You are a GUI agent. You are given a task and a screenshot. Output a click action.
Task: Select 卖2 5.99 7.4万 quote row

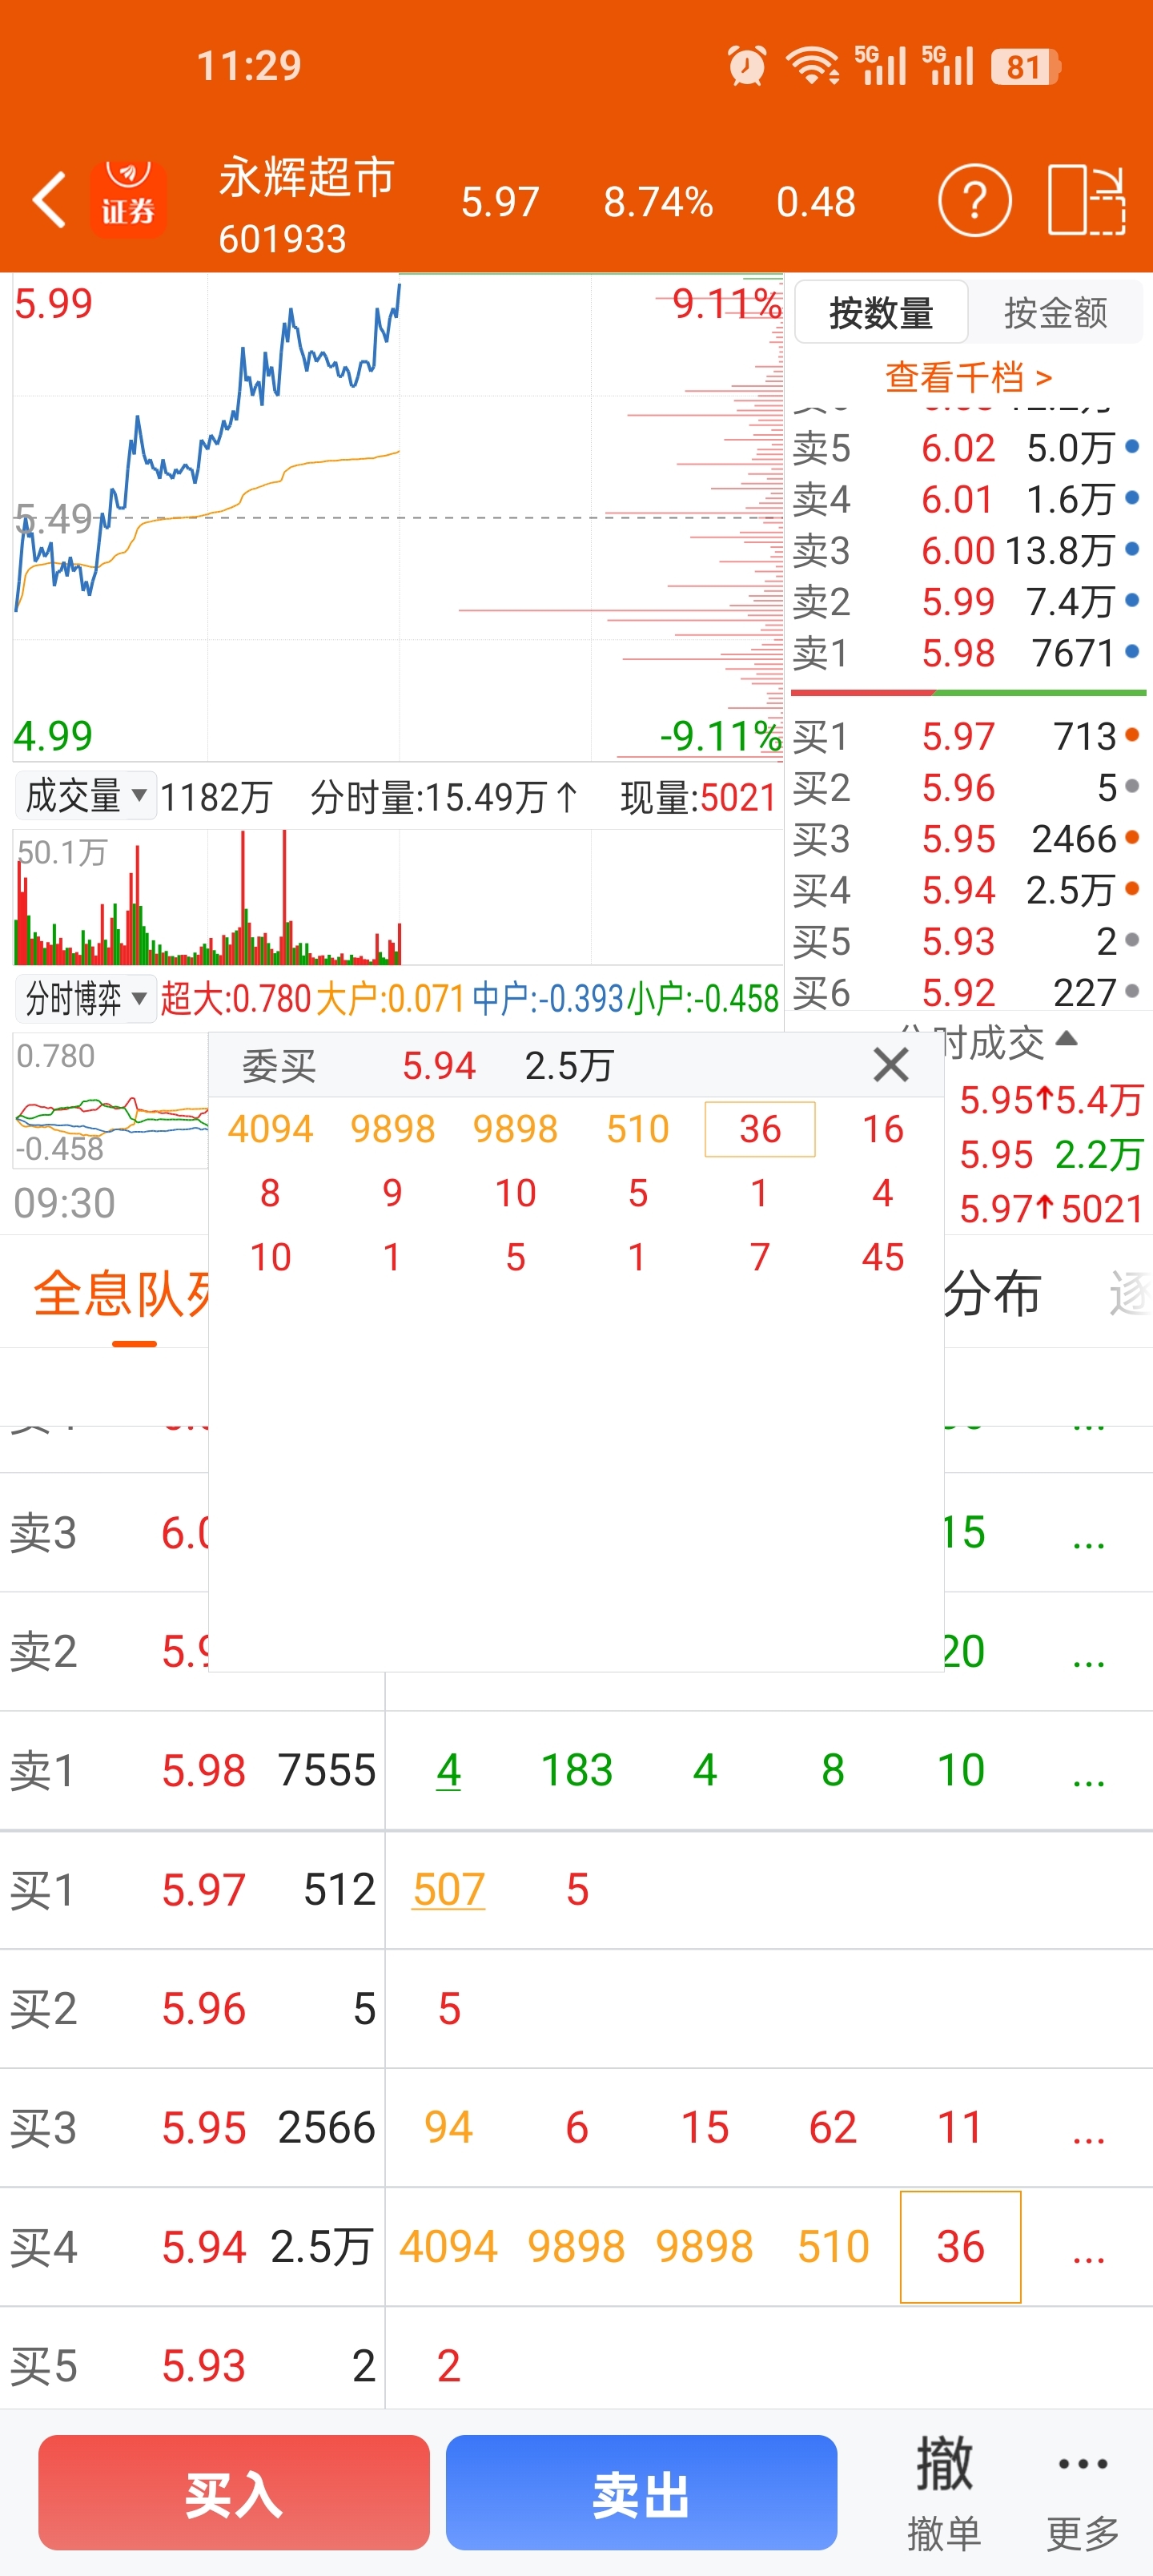point(968,601)
